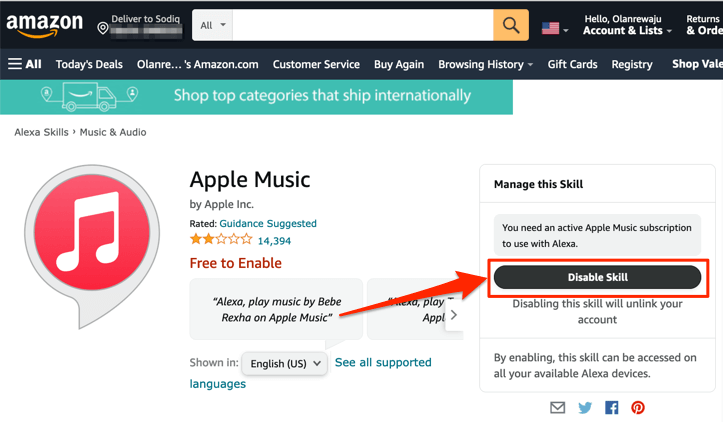This screenshot has height=422, width=723.
Task: Open the All hamburger menu
Action: [x=25, y=64]
